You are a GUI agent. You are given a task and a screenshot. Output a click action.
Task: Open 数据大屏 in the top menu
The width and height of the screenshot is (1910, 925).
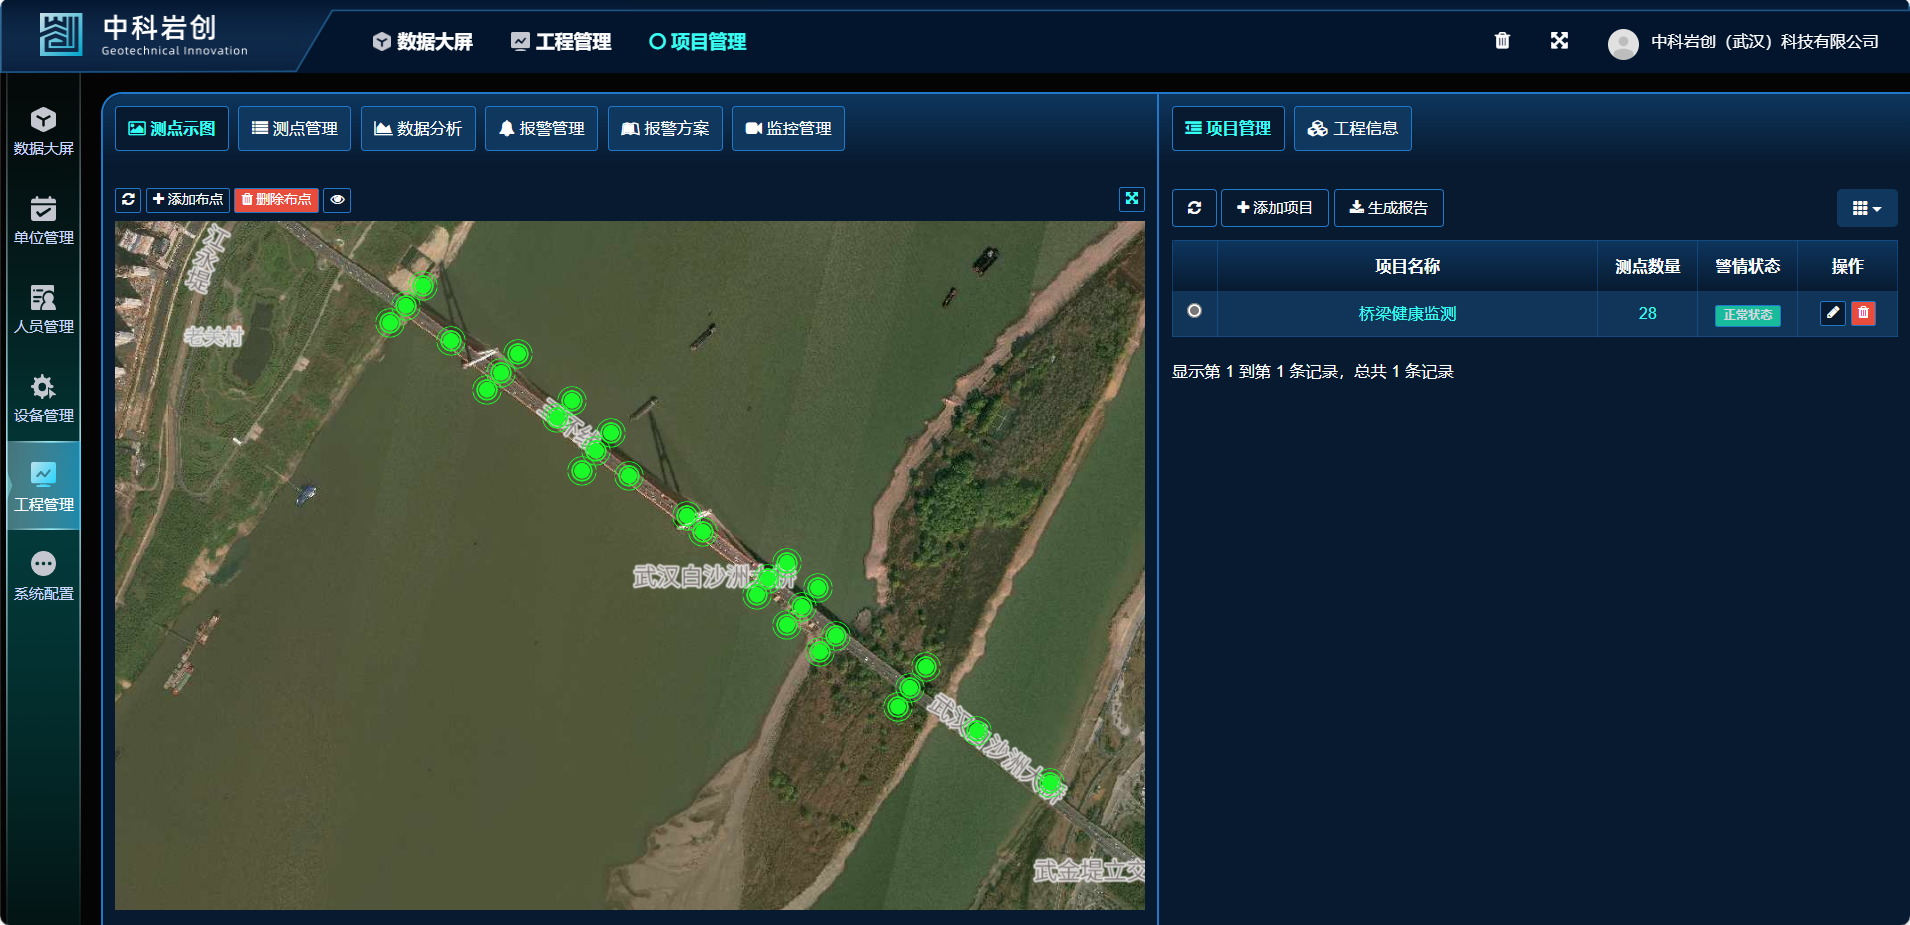423,42
